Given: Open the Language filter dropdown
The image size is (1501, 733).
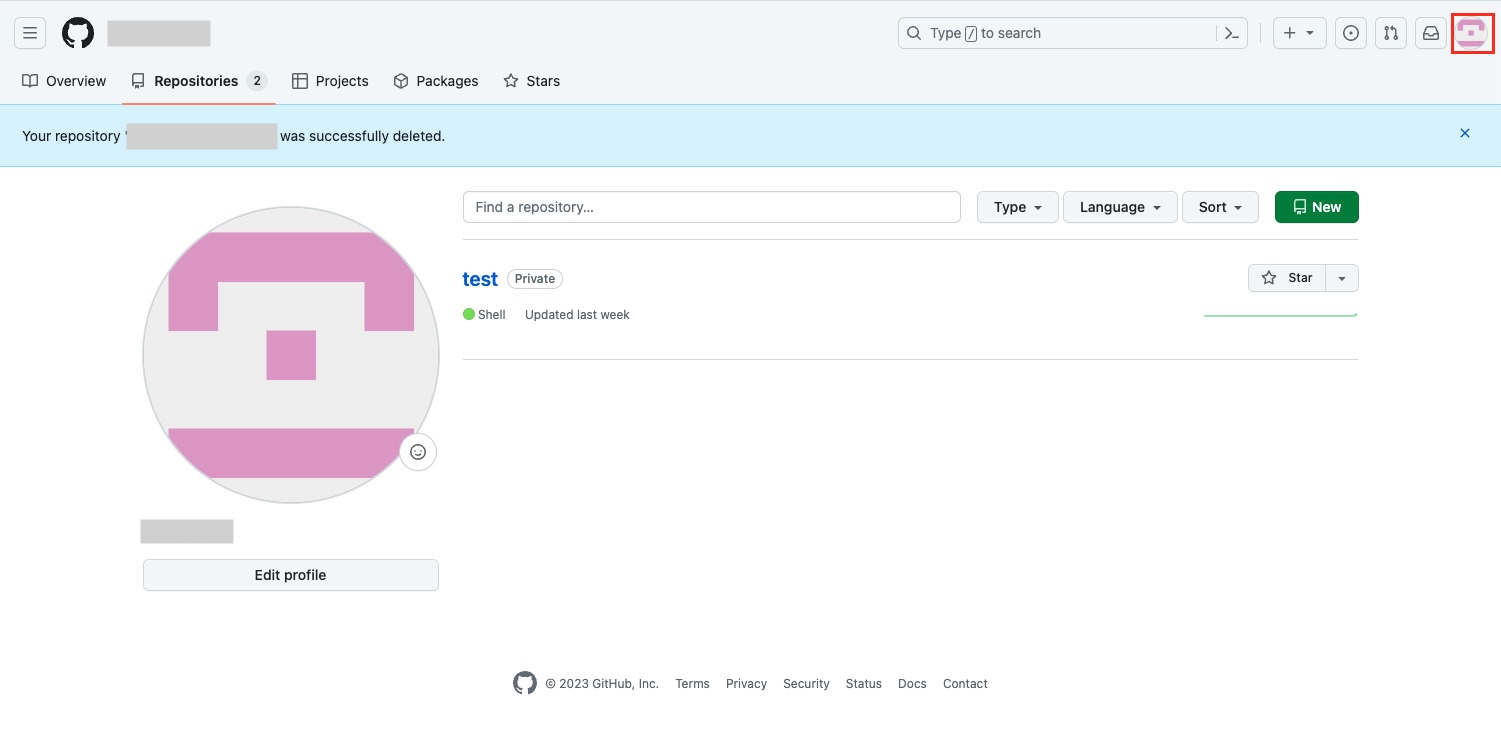Looking at the screenshot, I should point(1119,207).
